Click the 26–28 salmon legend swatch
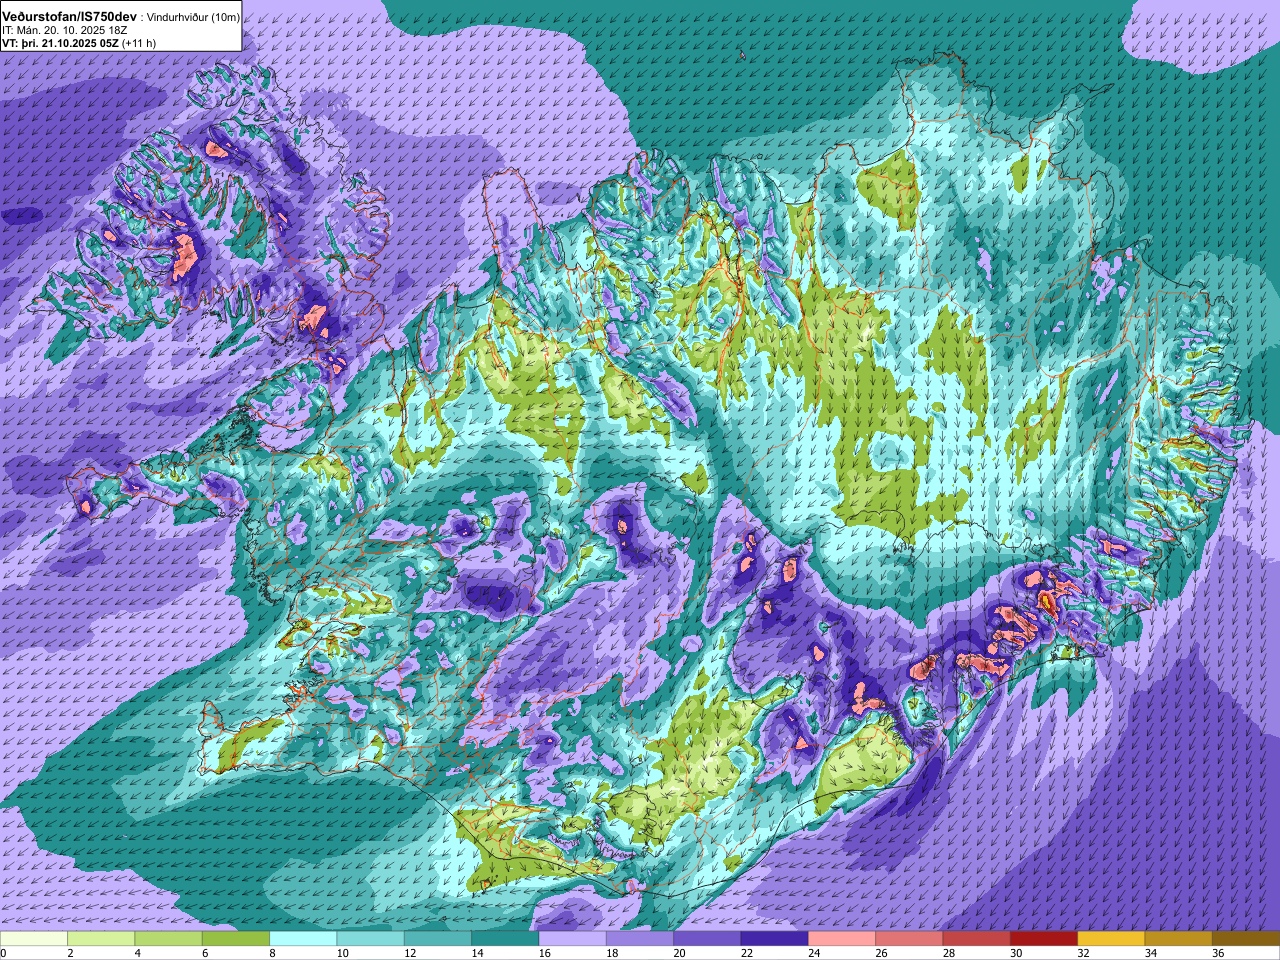Screen dimensions: 1280x960 909,939
